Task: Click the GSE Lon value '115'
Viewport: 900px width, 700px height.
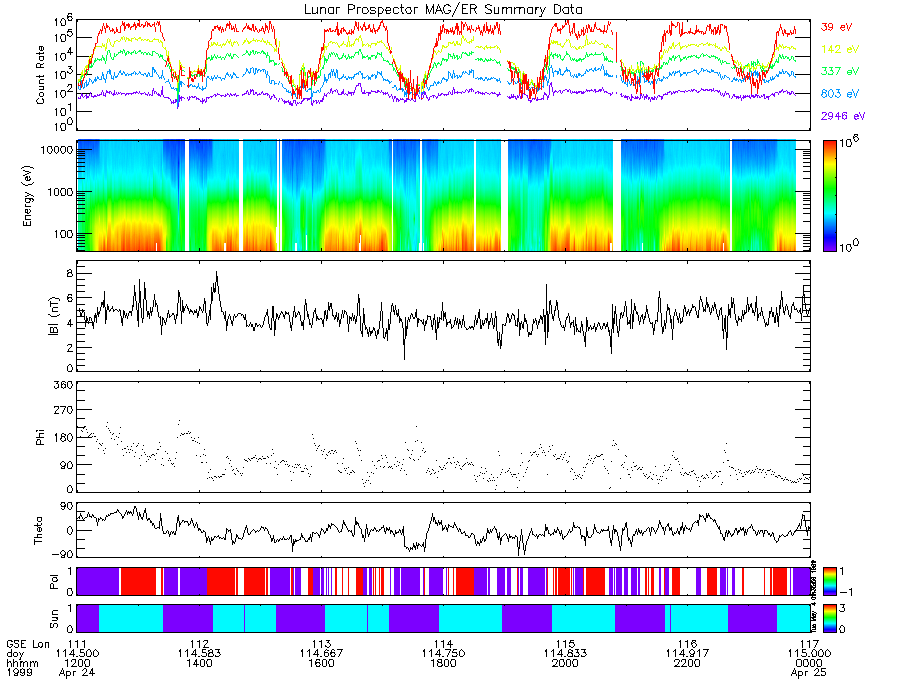Action: coord(565,644)
